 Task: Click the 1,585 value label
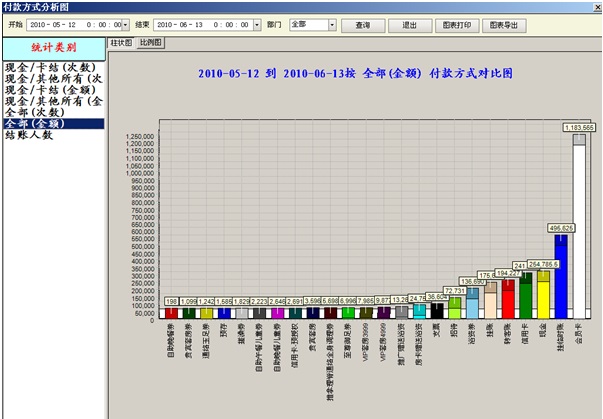point(224,301)
